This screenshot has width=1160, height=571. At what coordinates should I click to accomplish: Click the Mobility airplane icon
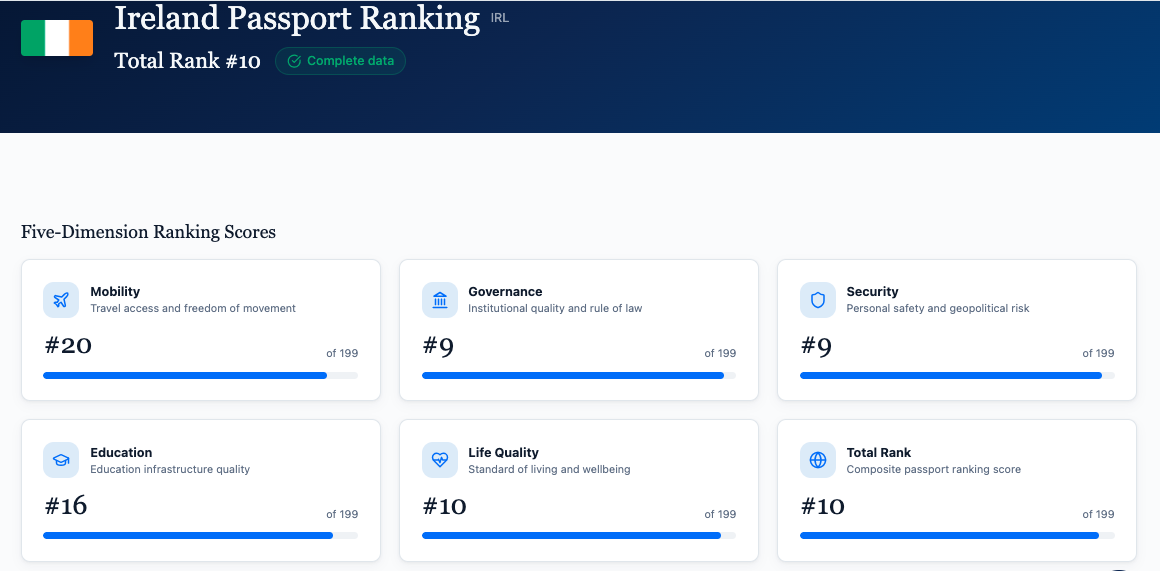pyautogui.click(x=61, y=300)
